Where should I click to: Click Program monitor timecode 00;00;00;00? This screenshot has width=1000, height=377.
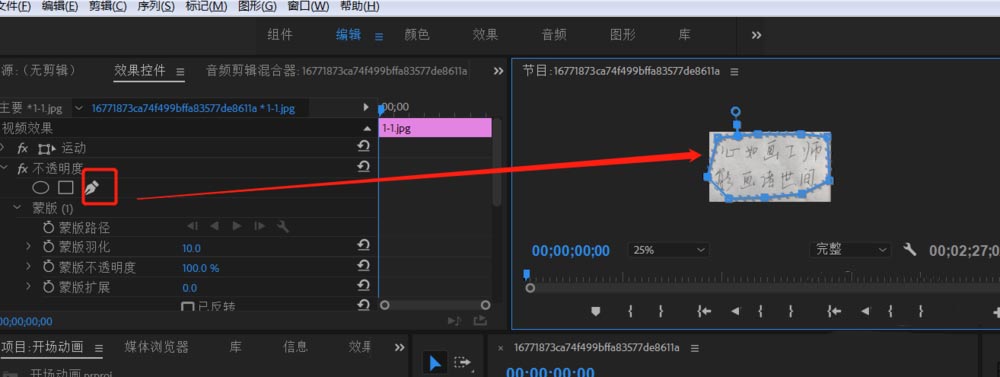click(x=571, y=251)
